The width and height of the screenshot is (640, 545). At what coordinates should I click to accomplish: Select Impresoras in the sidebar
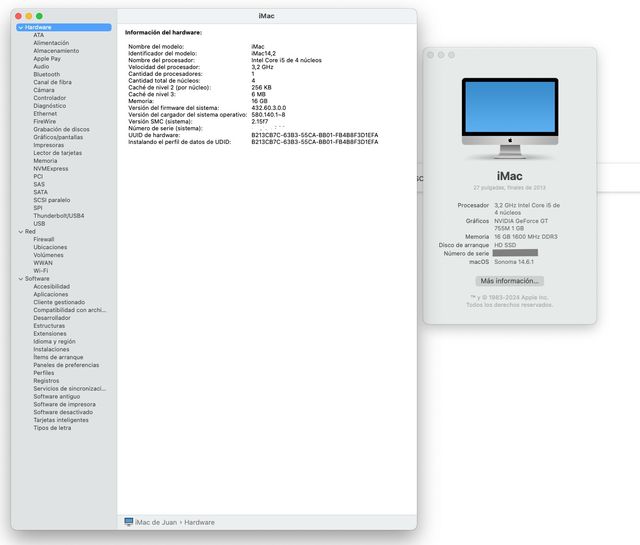point(49,145)
